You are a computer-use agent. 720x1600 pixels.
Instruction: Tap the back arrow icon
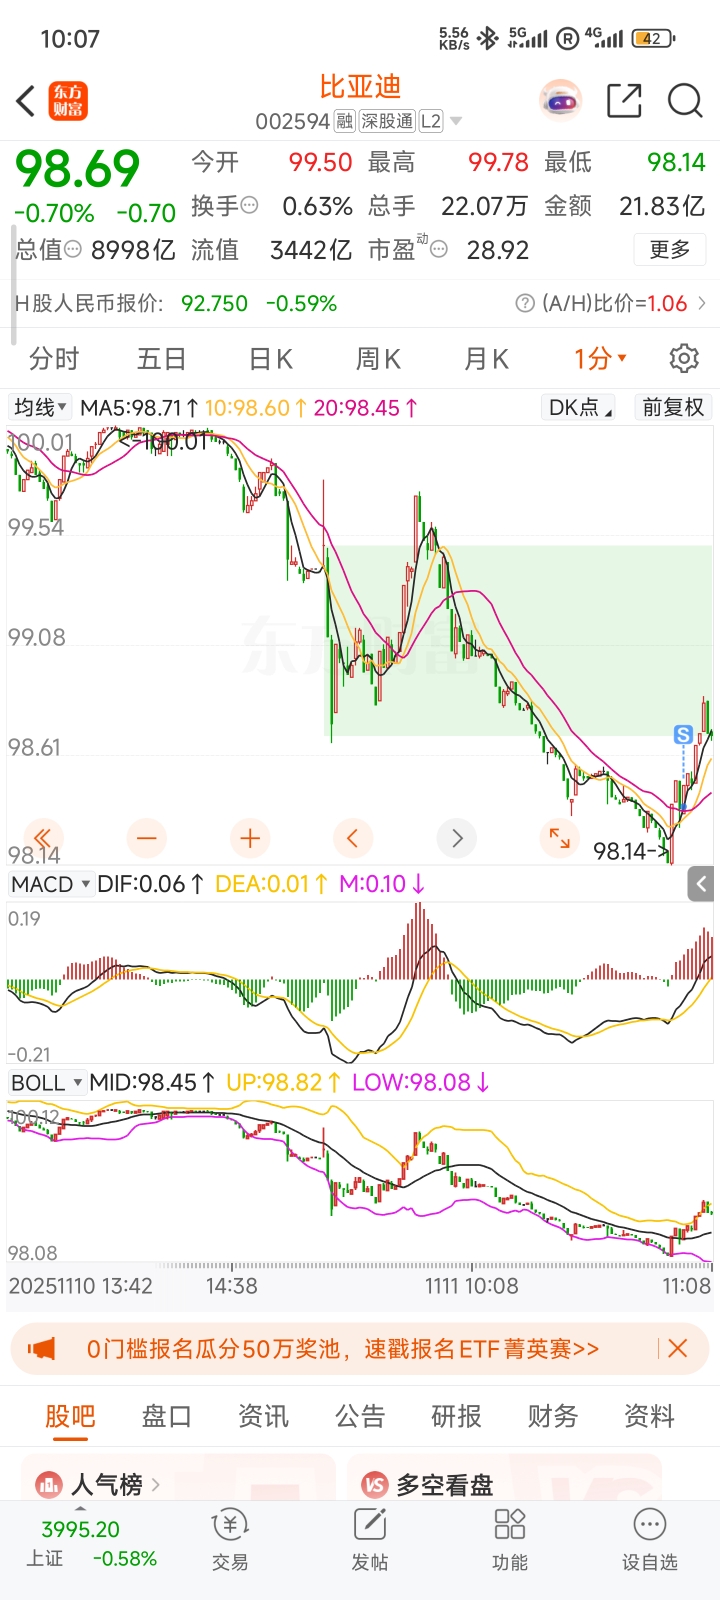(26, 101)
